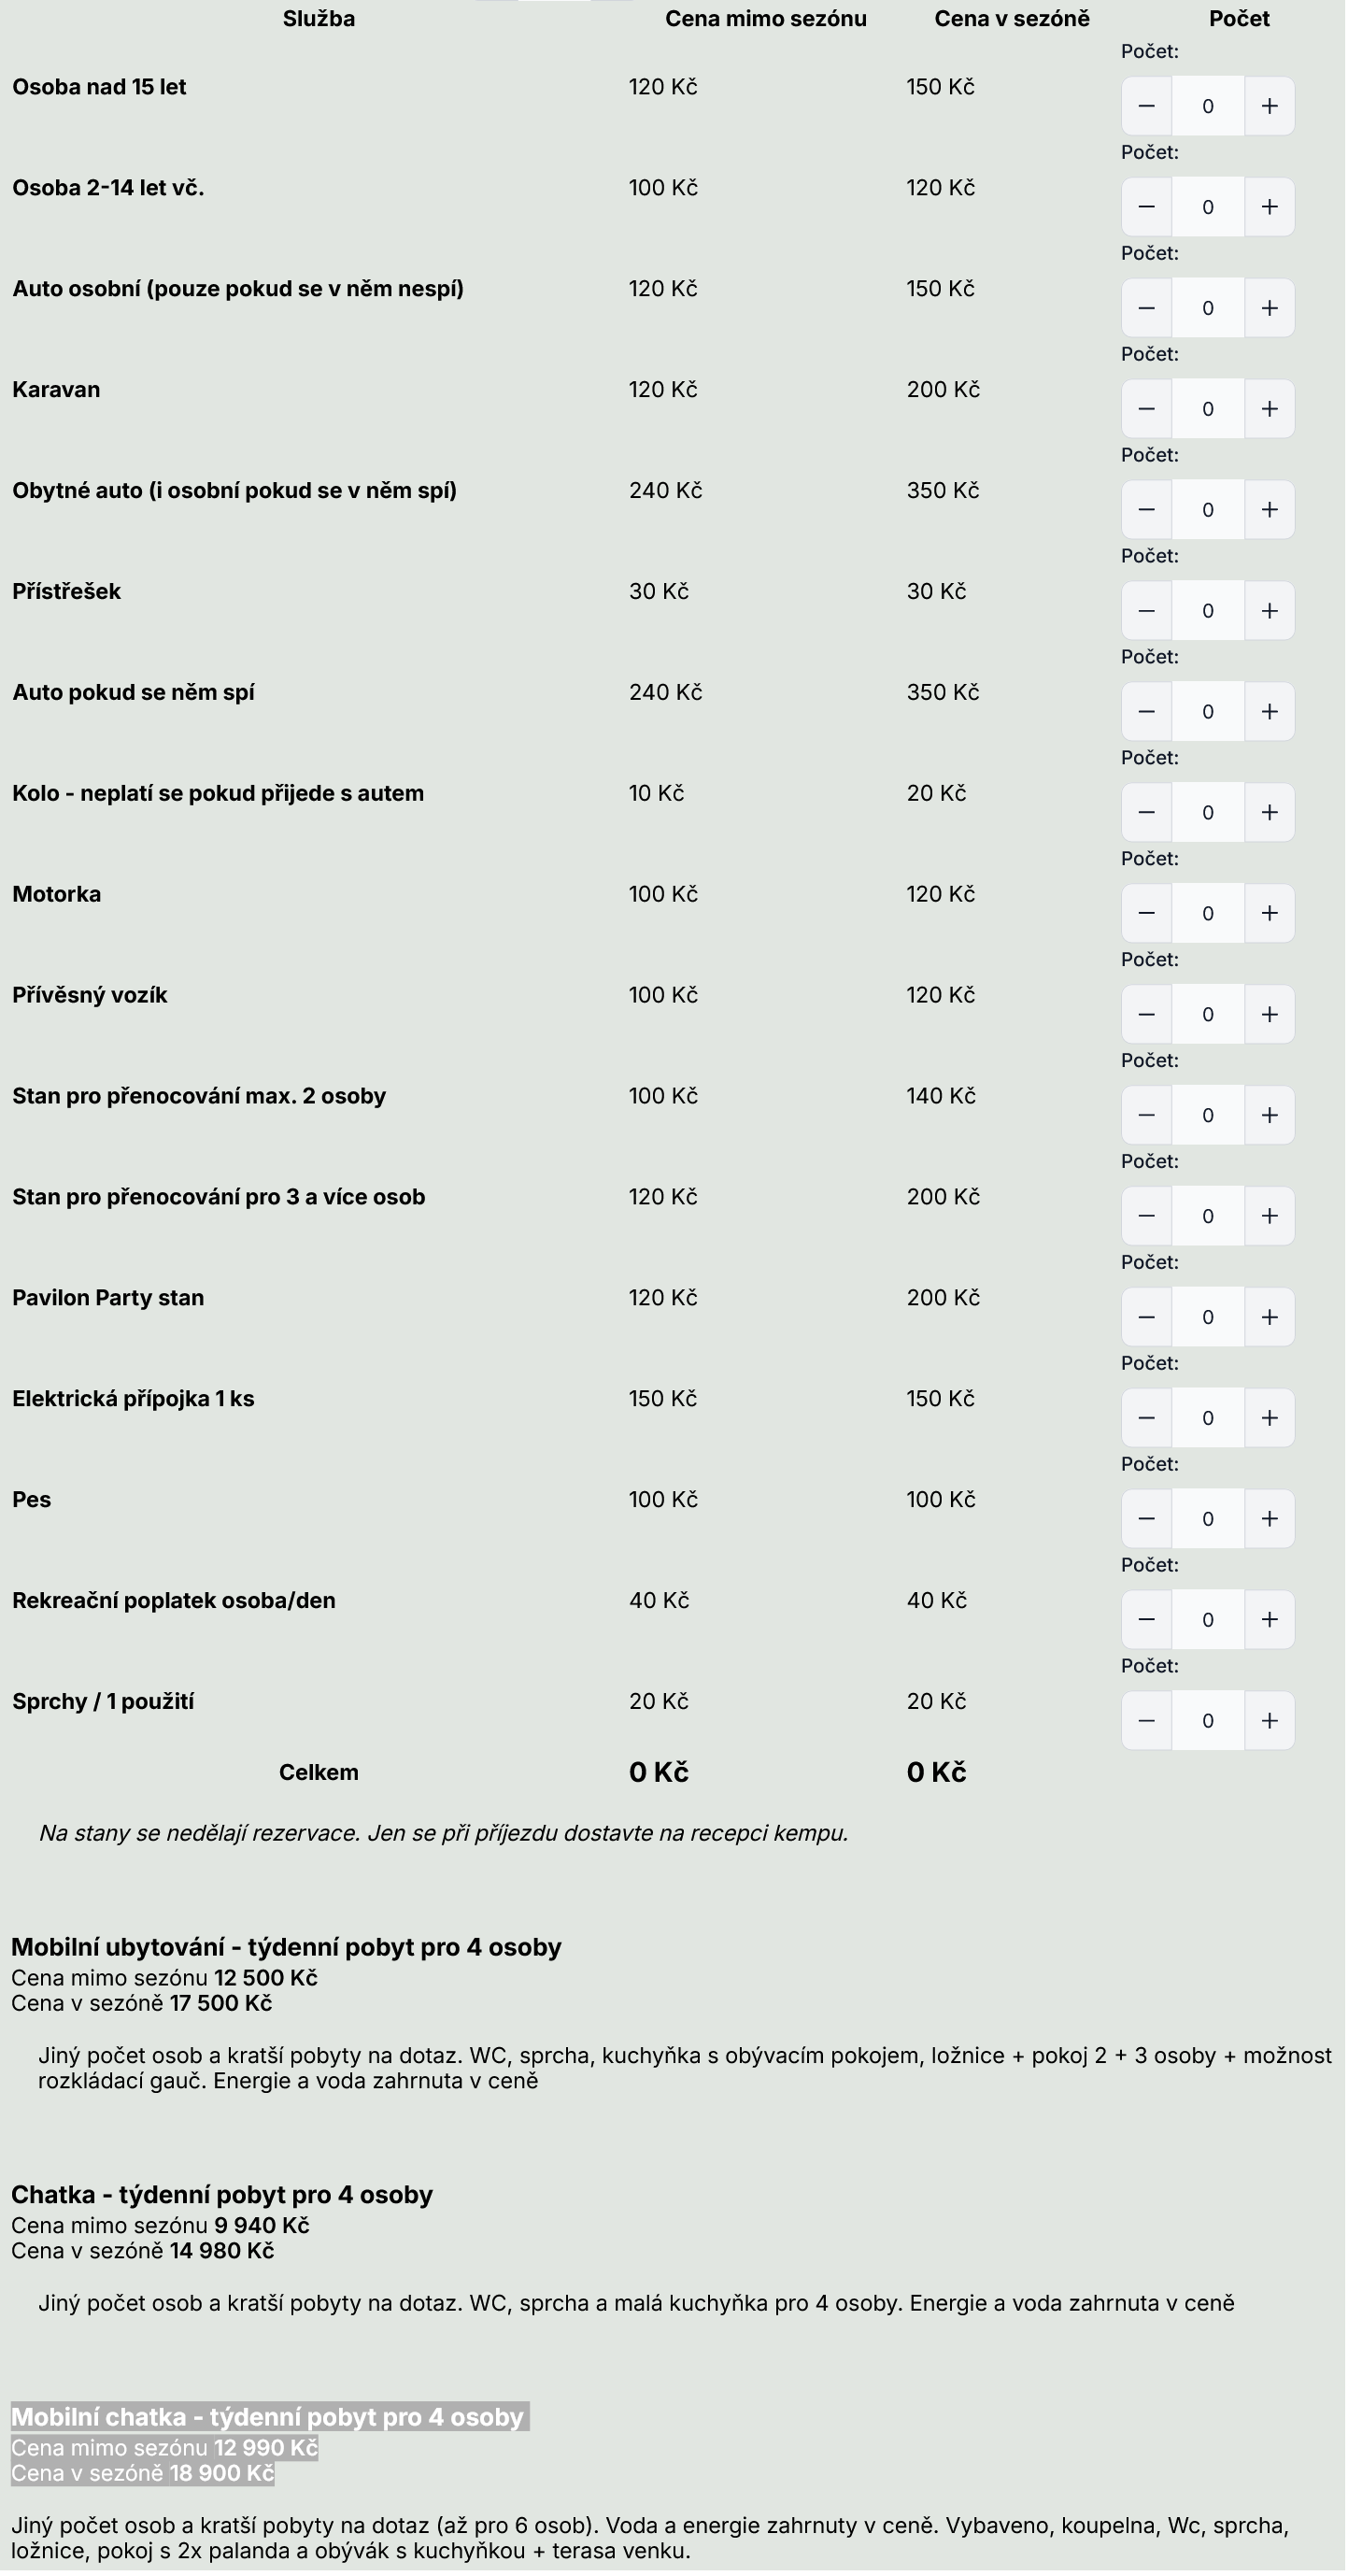Screen dimensions: 1348x2576
Task: Click Mobilní chatka týdenní pobyt heading
Action: 268,2418
